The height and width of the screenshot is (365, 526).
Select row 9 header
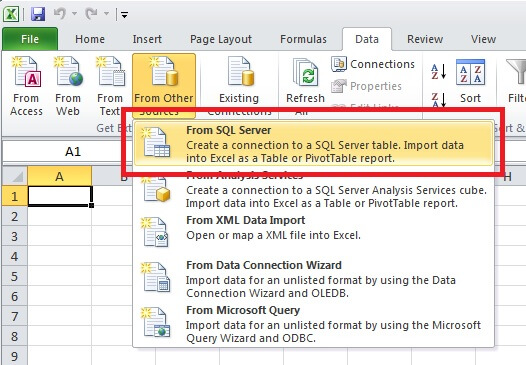point(14,356)
